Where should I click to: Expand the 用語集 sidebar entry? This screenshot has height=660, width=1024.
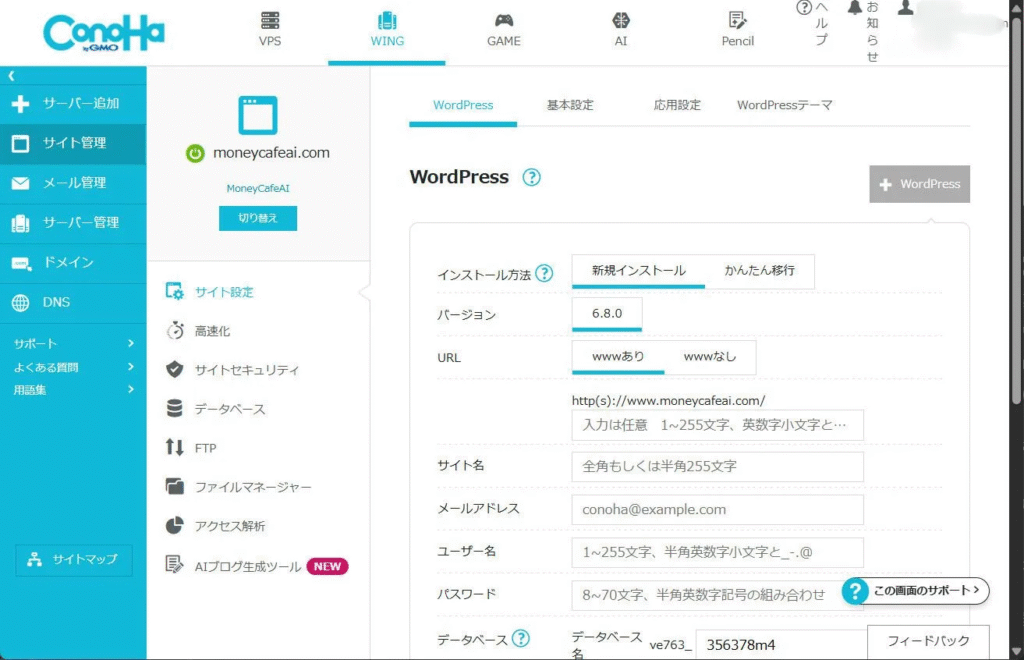[73, 390]
